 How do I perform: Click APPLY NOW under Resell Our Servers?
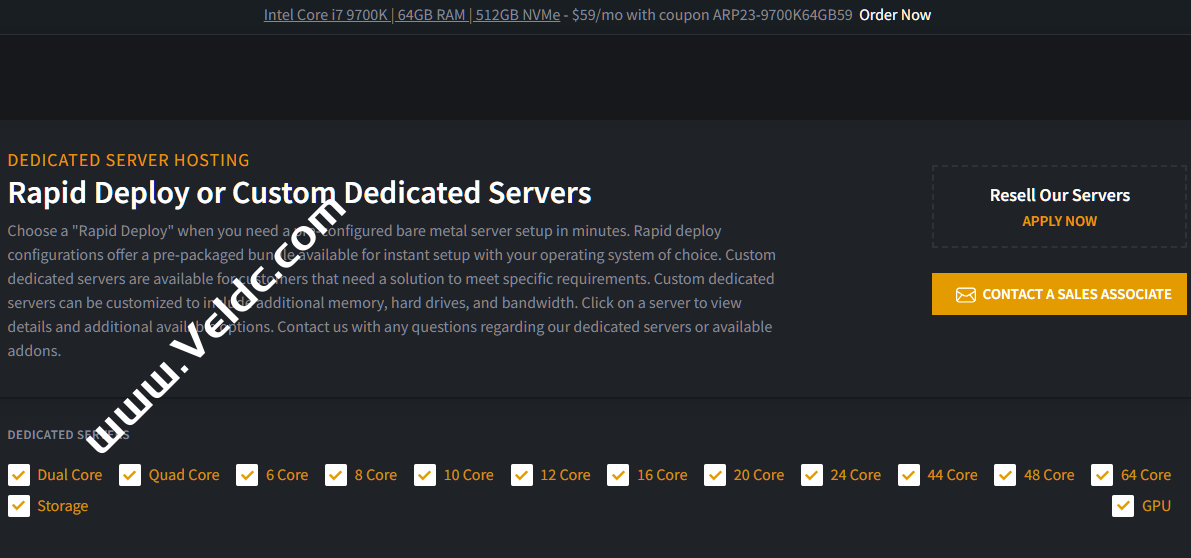pyautogui.click(x=1060, y=222)
